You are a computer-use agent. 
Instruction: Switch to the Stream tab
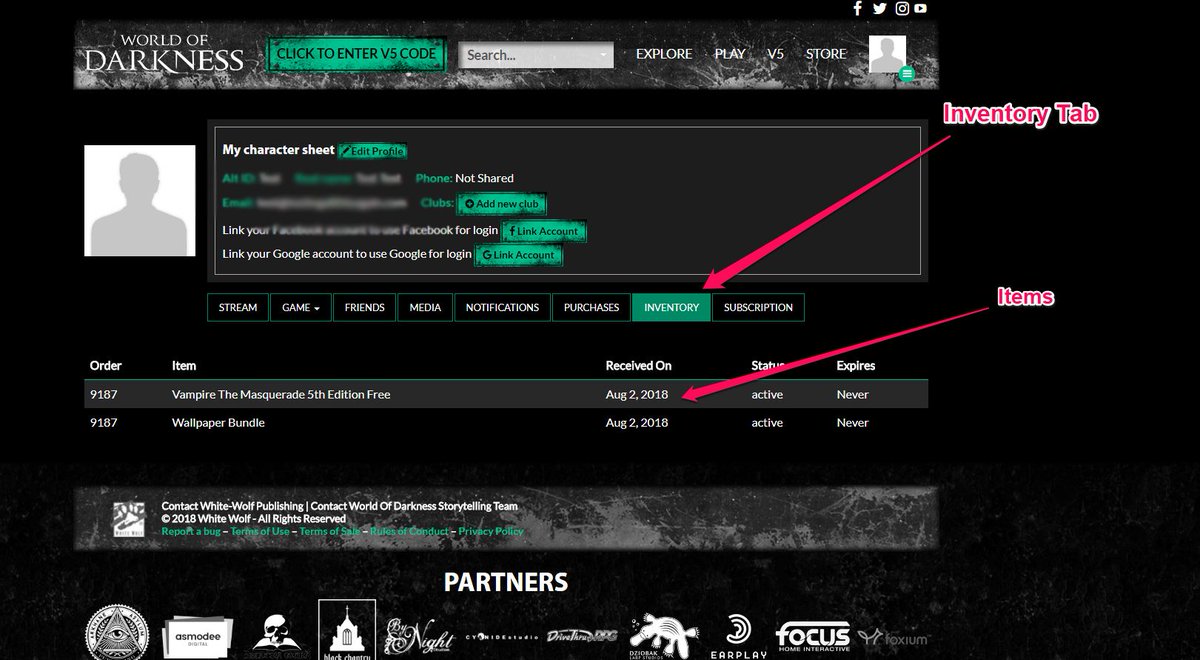(238, 308)
